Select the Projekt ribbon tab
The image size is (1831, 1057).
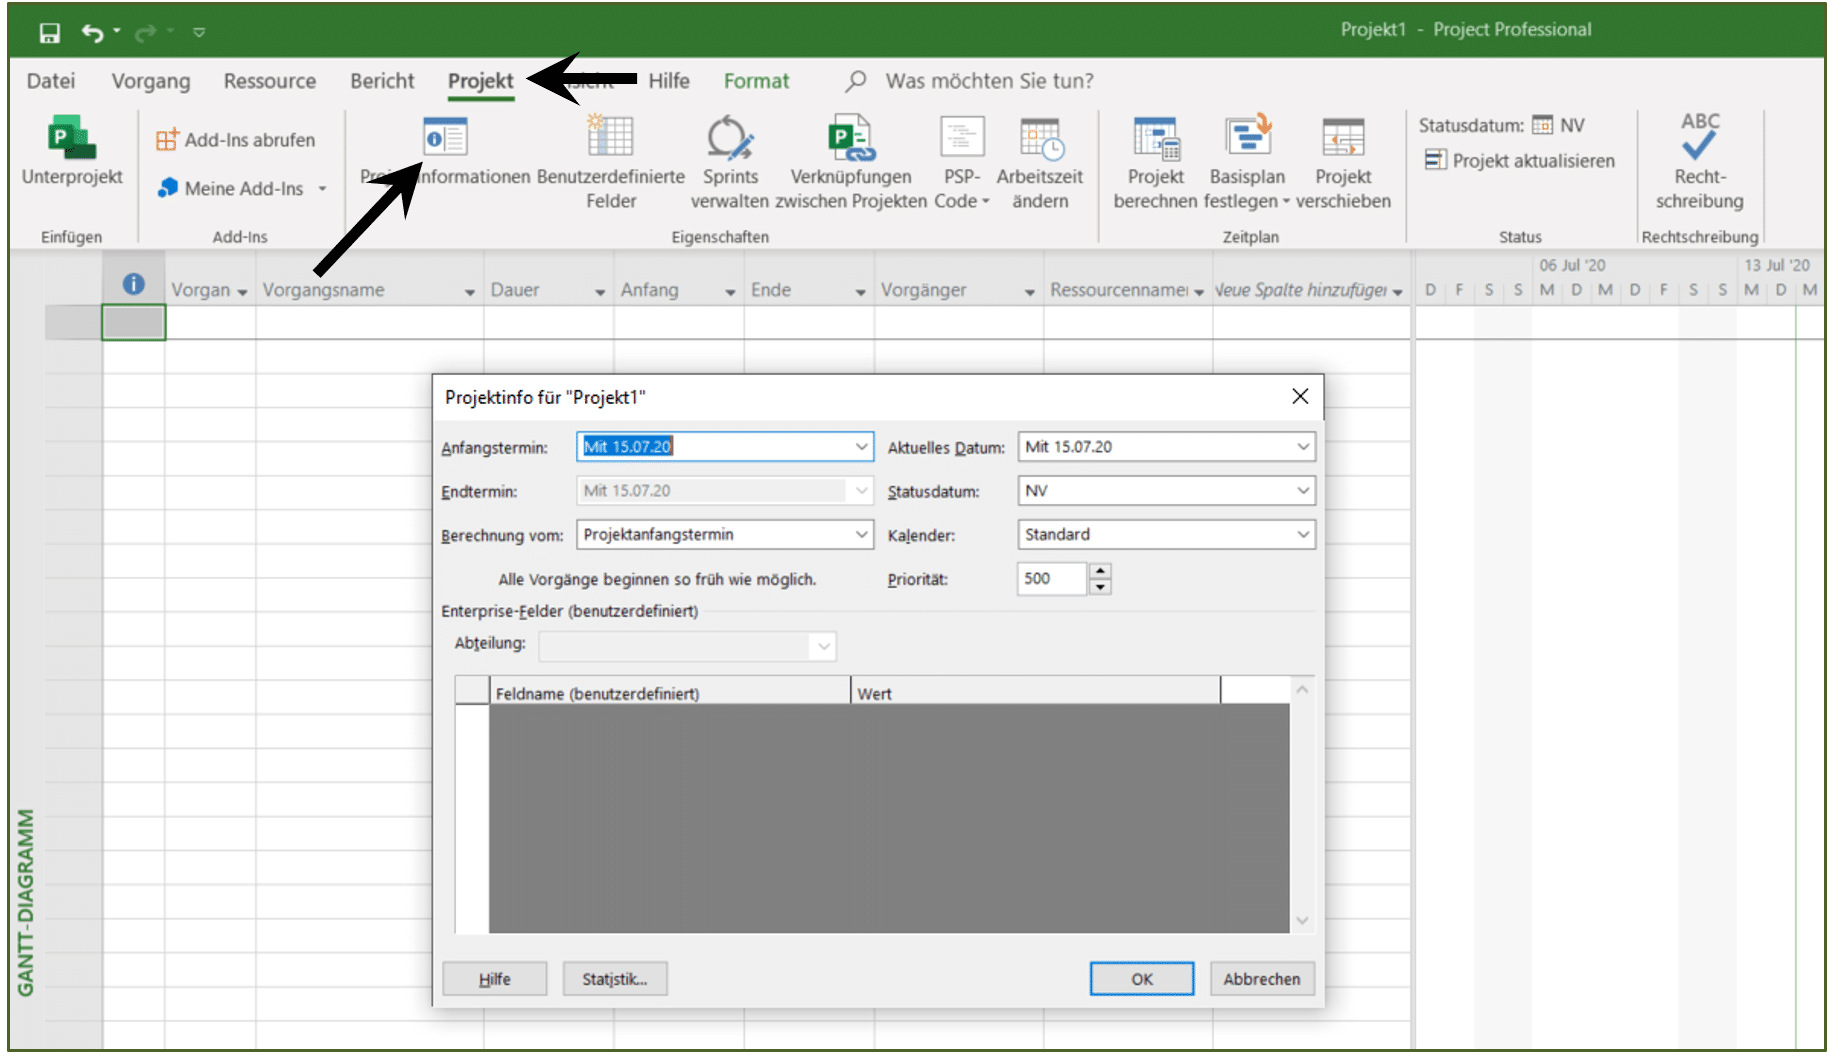point(481,81)
